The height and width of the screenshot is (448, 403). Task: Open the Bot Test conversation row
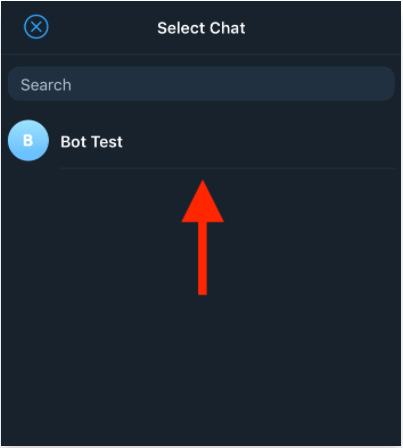pyautogui.click(x=201, y=141)
